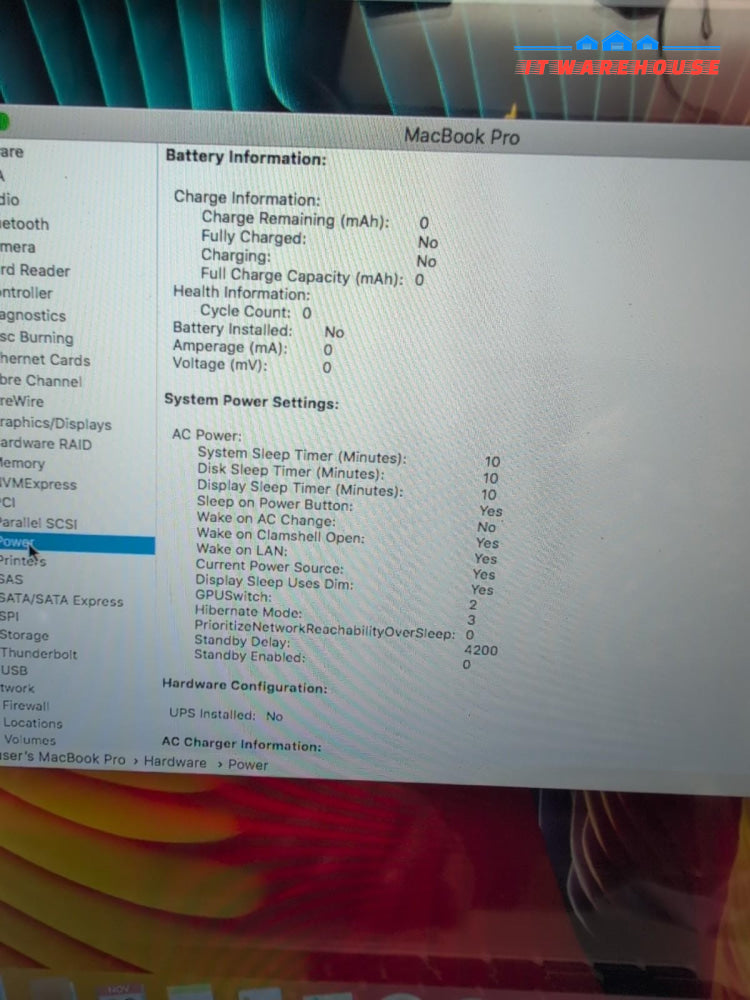Choose Disc Burning in the sidebar

37,337
